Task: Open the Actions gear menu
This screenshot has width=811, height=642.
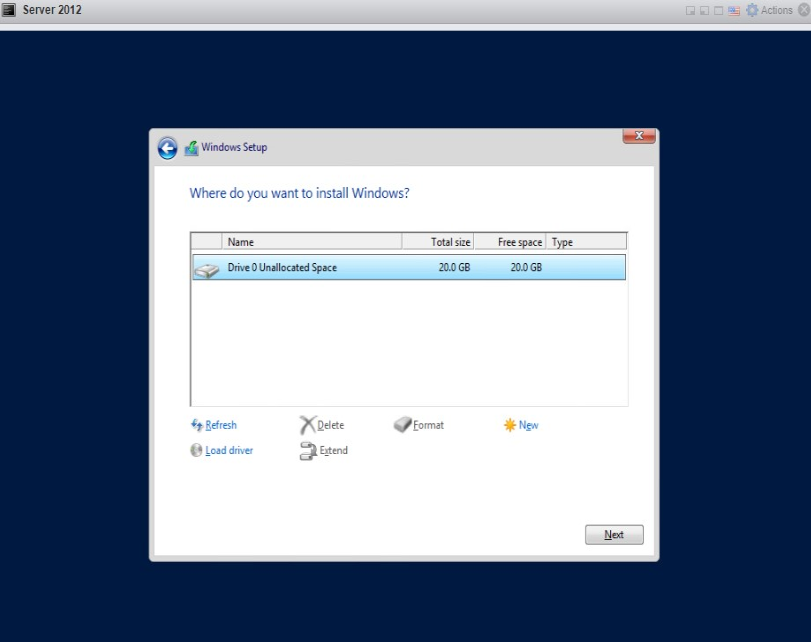Action: coord(769,10)
